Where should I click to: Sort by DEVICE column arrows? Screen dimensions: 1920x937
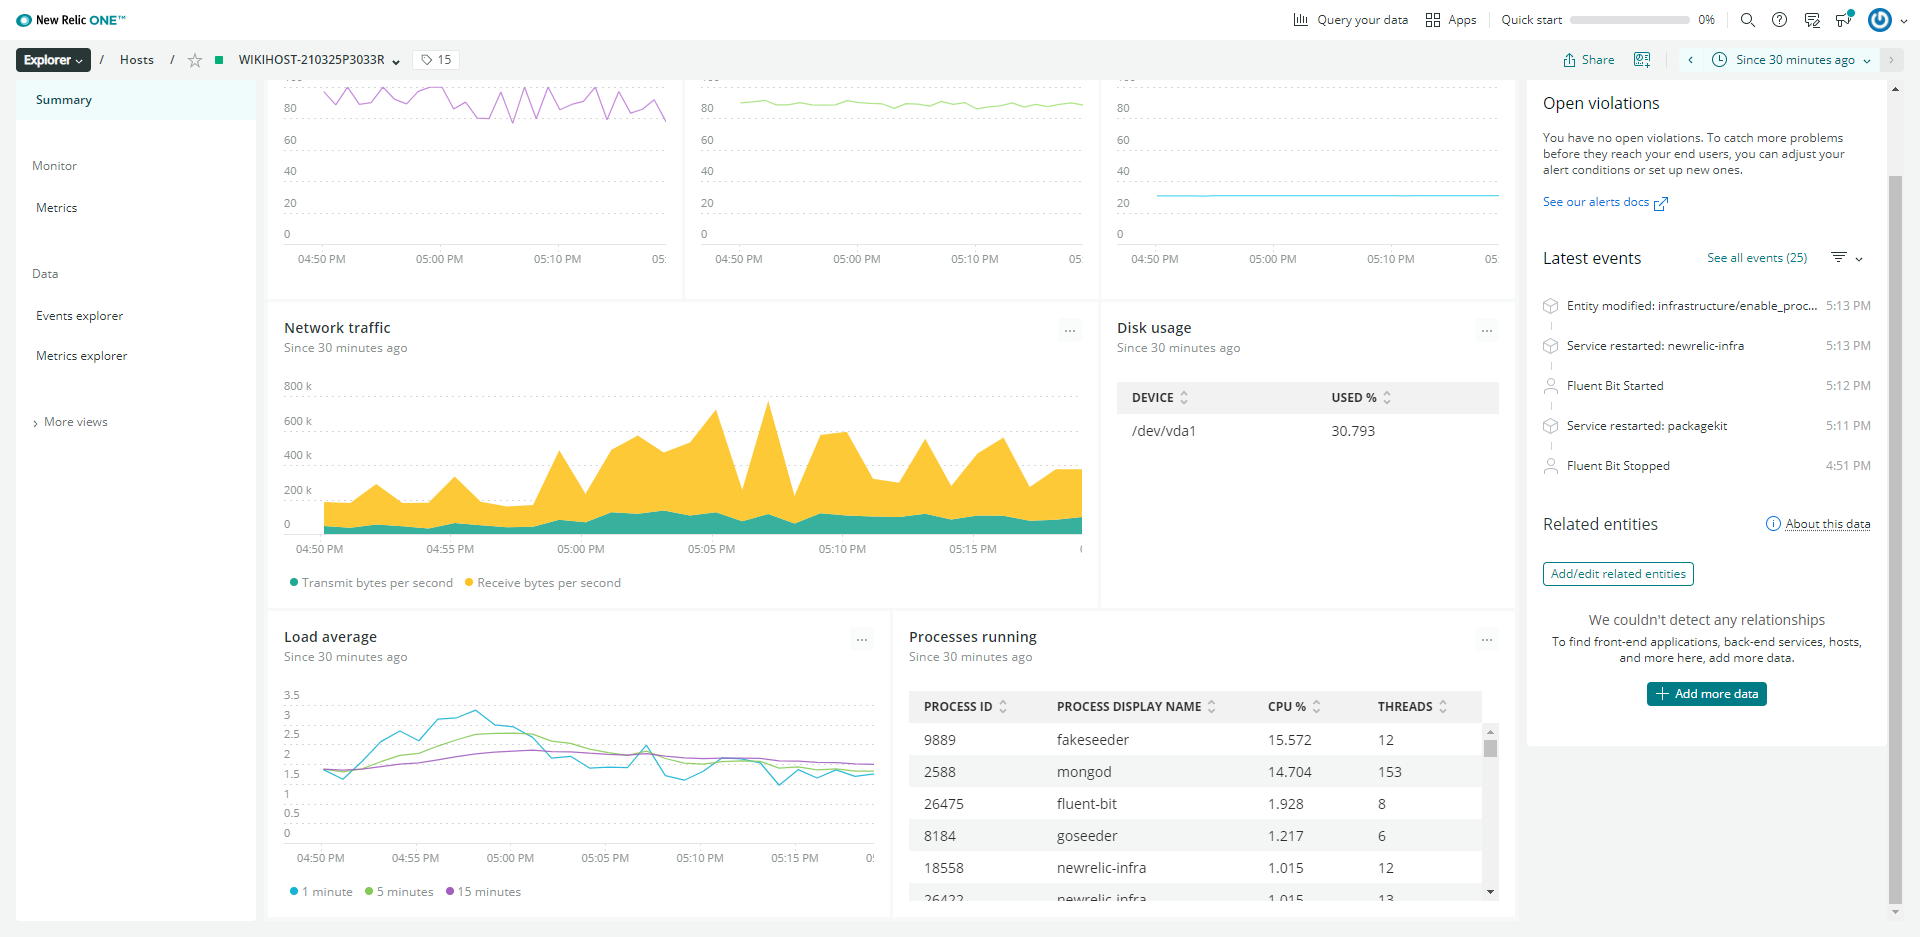tap(1184, 398)
